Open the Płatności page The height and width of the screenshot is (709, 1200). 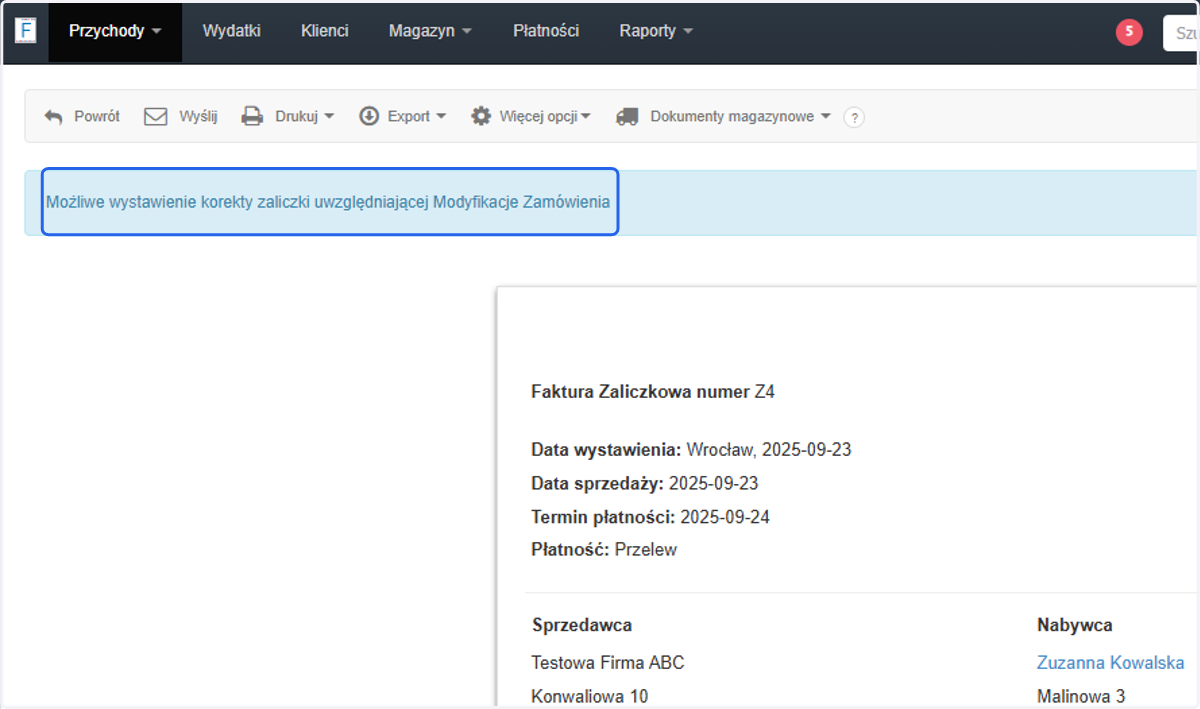[x=546, y=31]
